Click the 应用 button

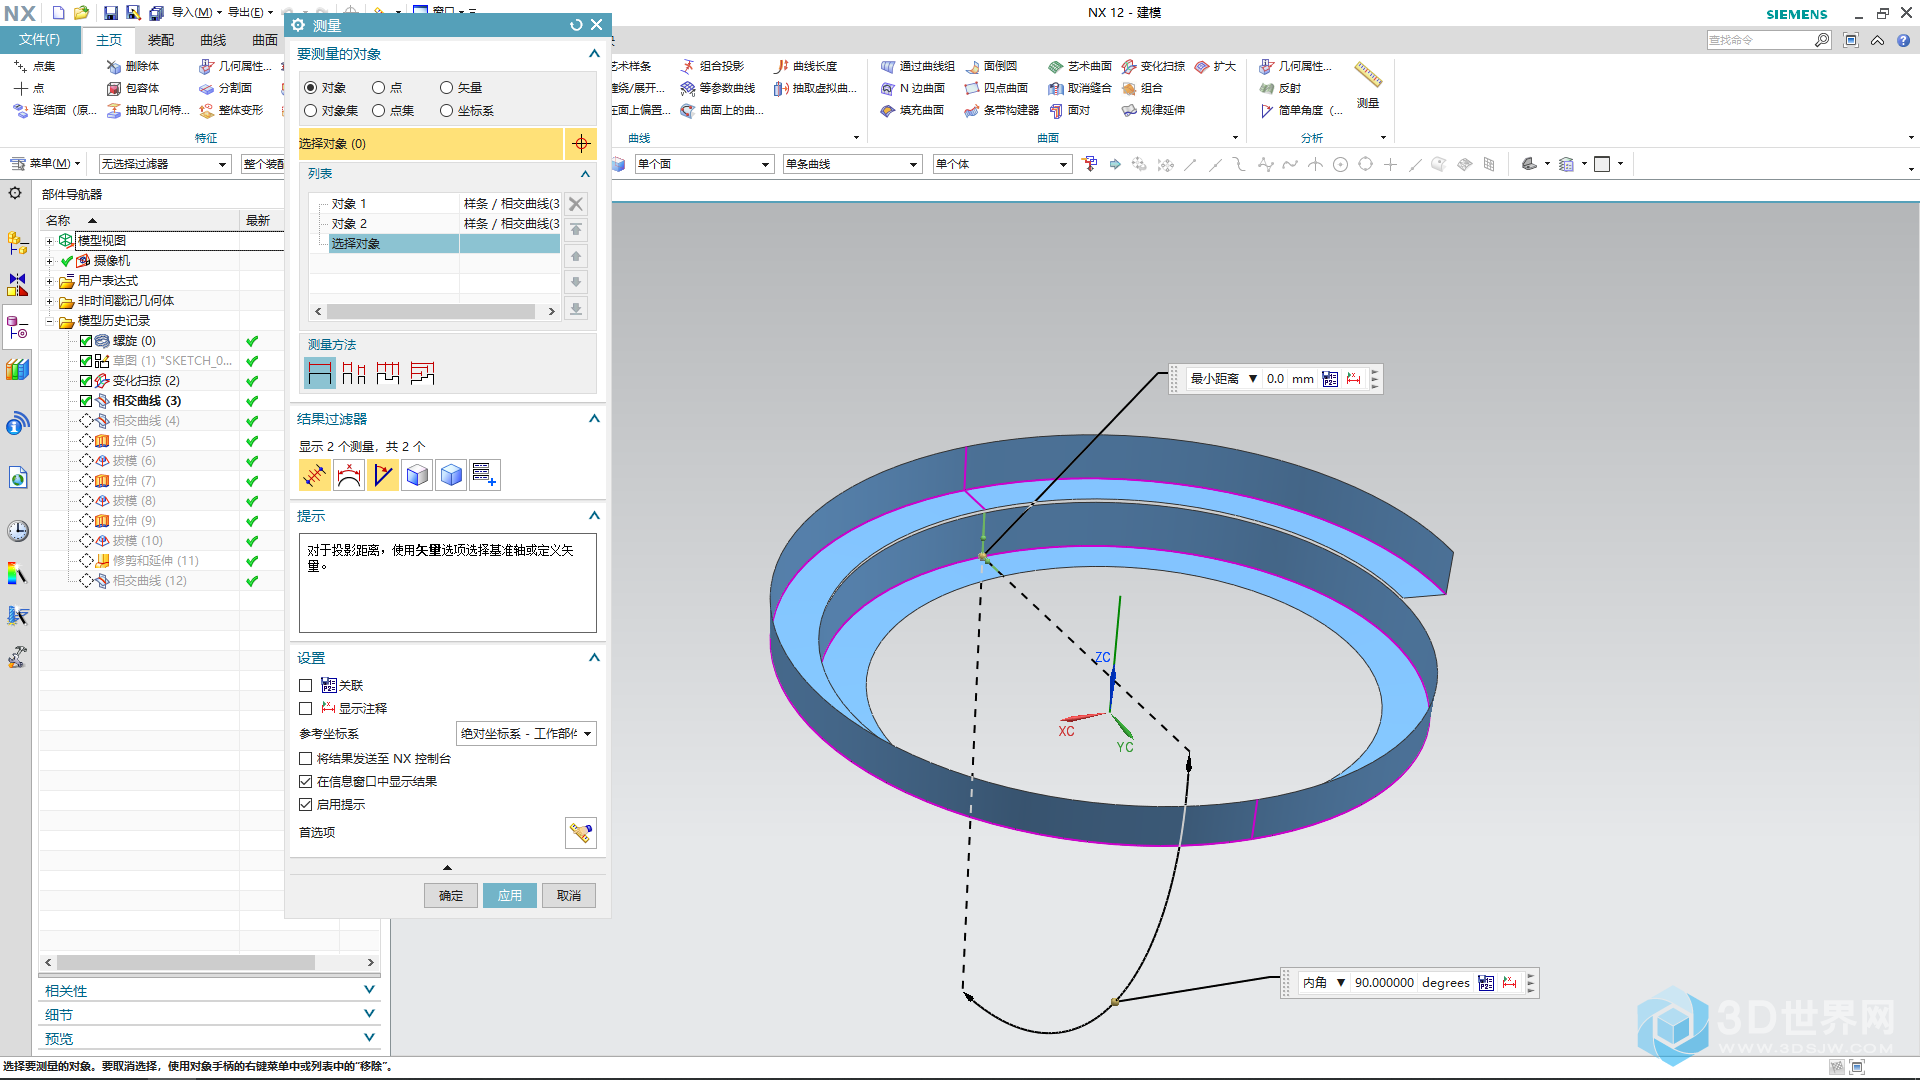pyautogui.click(x=510, y=895)
